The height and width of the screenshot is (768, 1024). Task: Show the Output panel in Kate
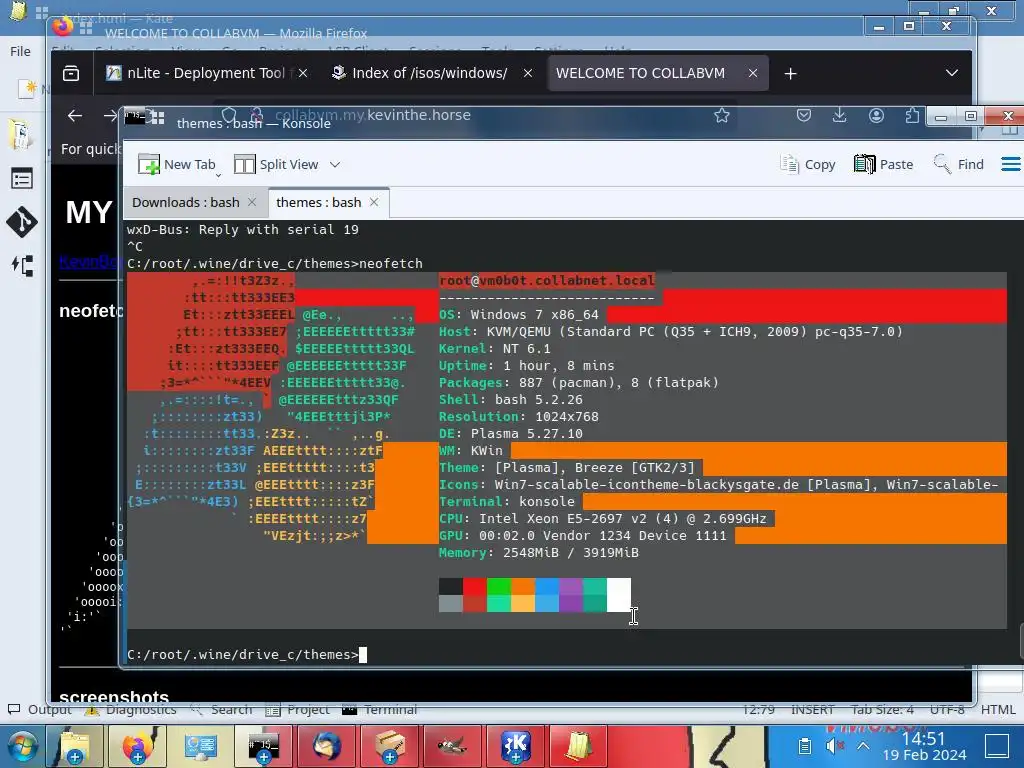(x=39, y=709)
